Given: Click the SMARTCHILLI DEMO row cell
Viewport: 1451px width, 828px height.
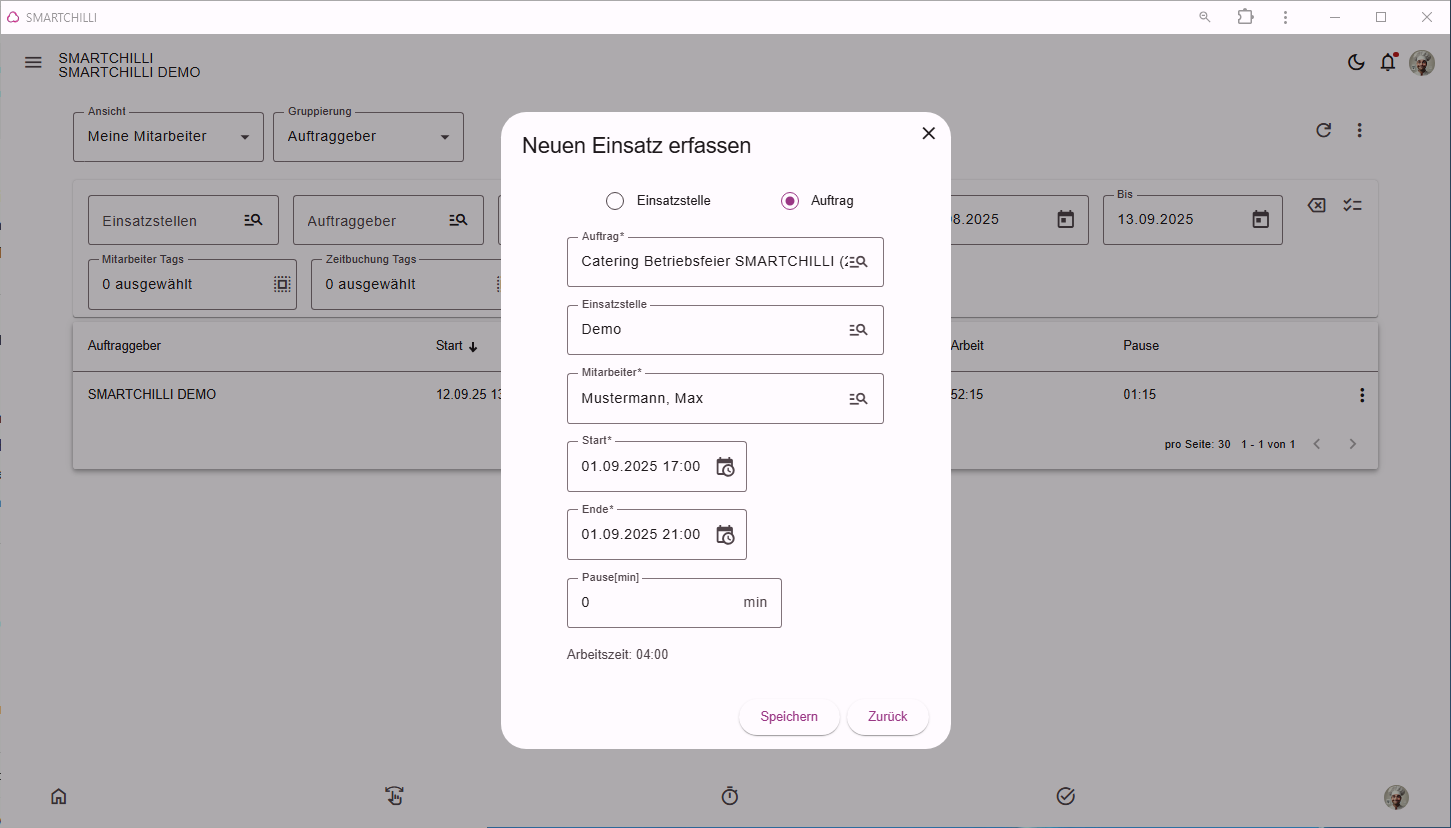Looking at the screenshot, I should point(152,395).
